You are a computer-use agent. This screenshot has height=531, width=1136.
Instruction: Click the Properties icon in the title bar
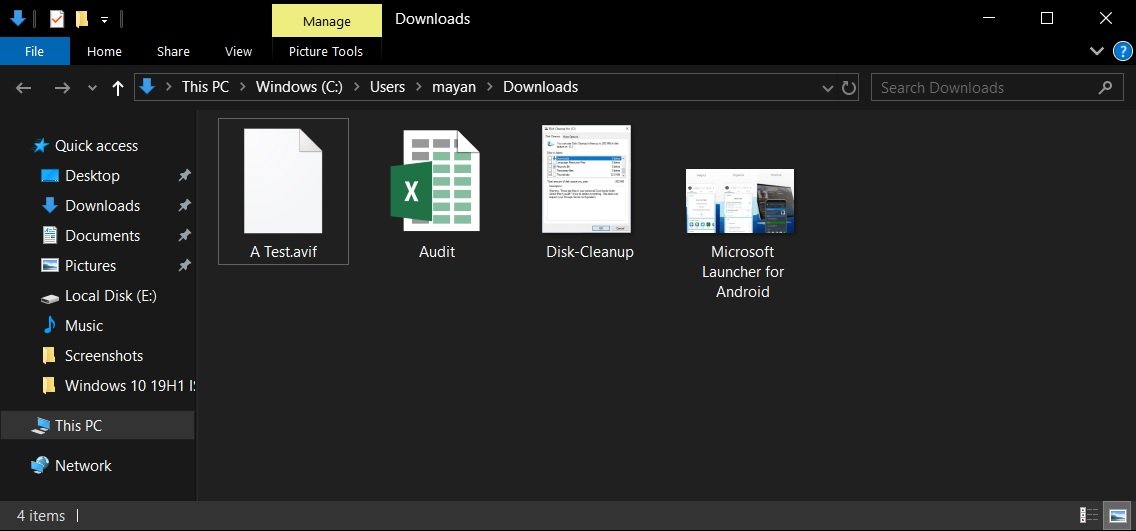[57, 19]
